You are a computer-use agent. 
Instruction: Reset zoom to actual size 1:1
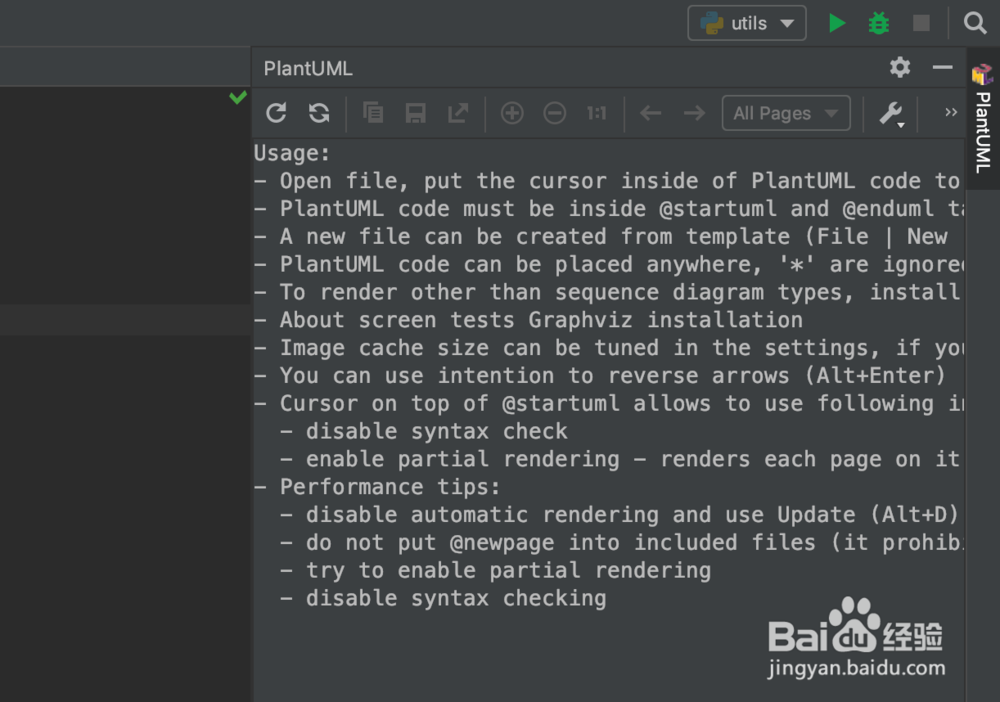coord(597,113)
